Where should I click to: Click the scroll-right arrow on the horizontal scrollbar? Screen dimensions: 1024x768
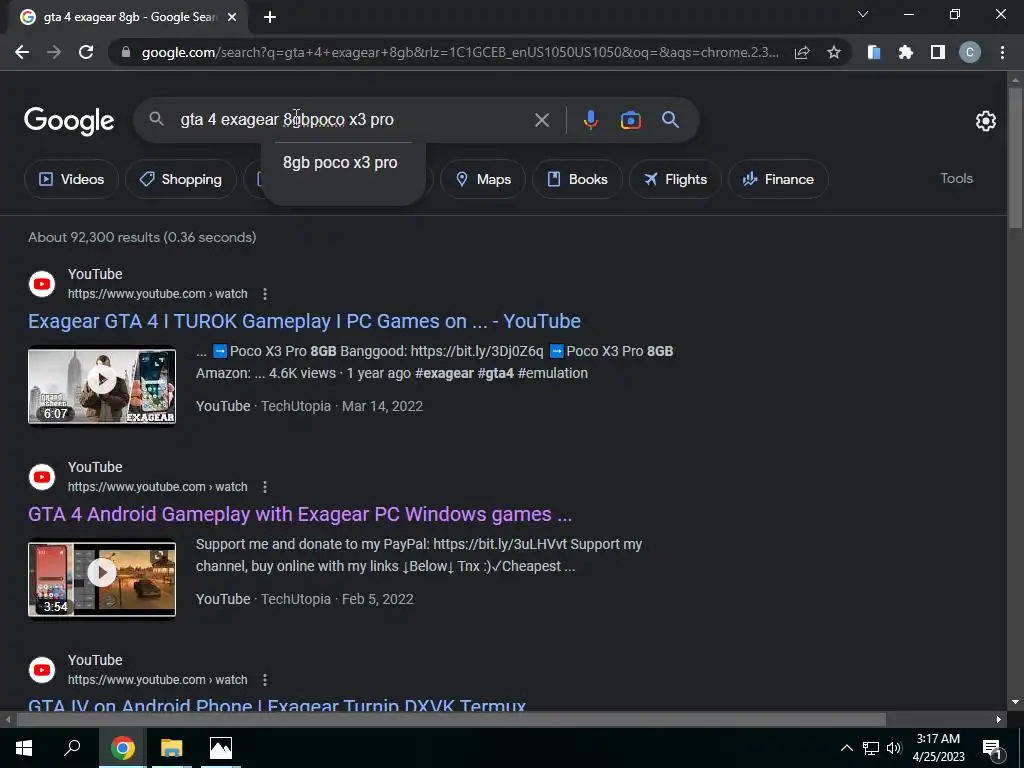click(999, 720)
